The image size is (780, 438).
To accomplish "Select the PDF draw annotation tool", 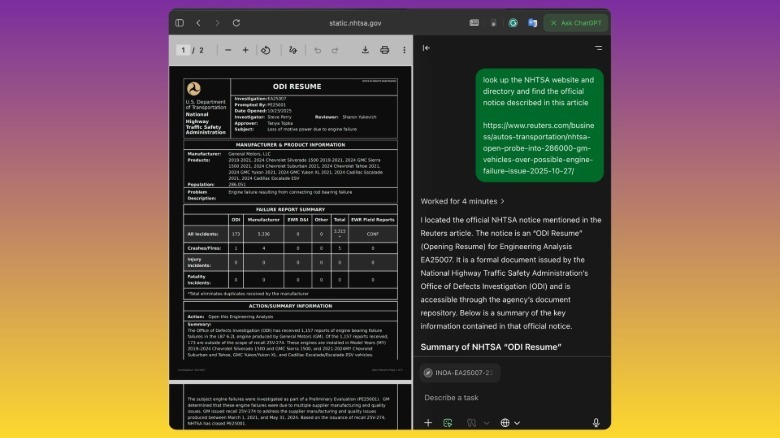I will click(292, 50).
